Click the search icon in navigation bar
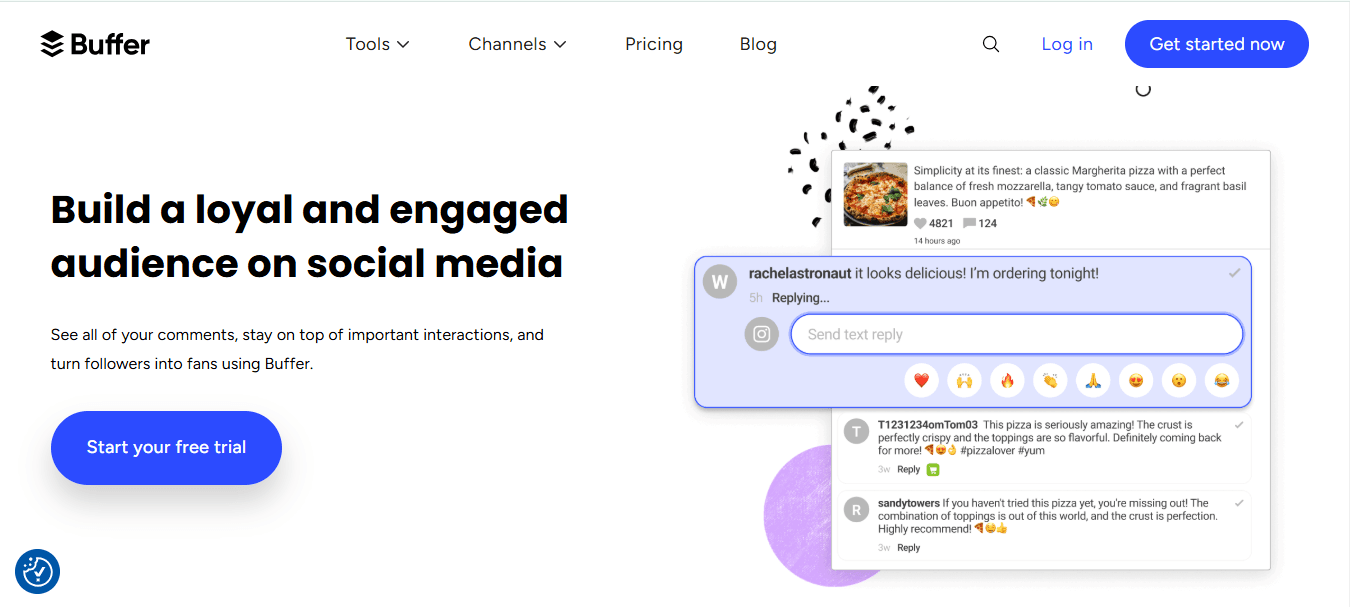 tap(990, 44)
